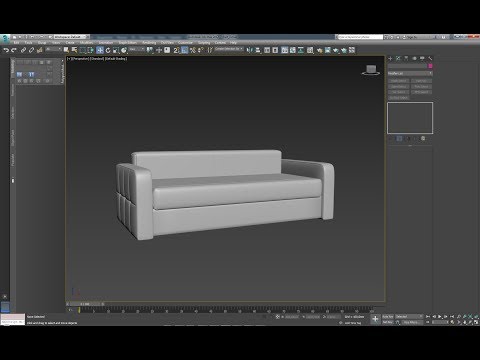Click the time slider handle
Viewport: 480px width, 360px height.
tap(85, 304)
